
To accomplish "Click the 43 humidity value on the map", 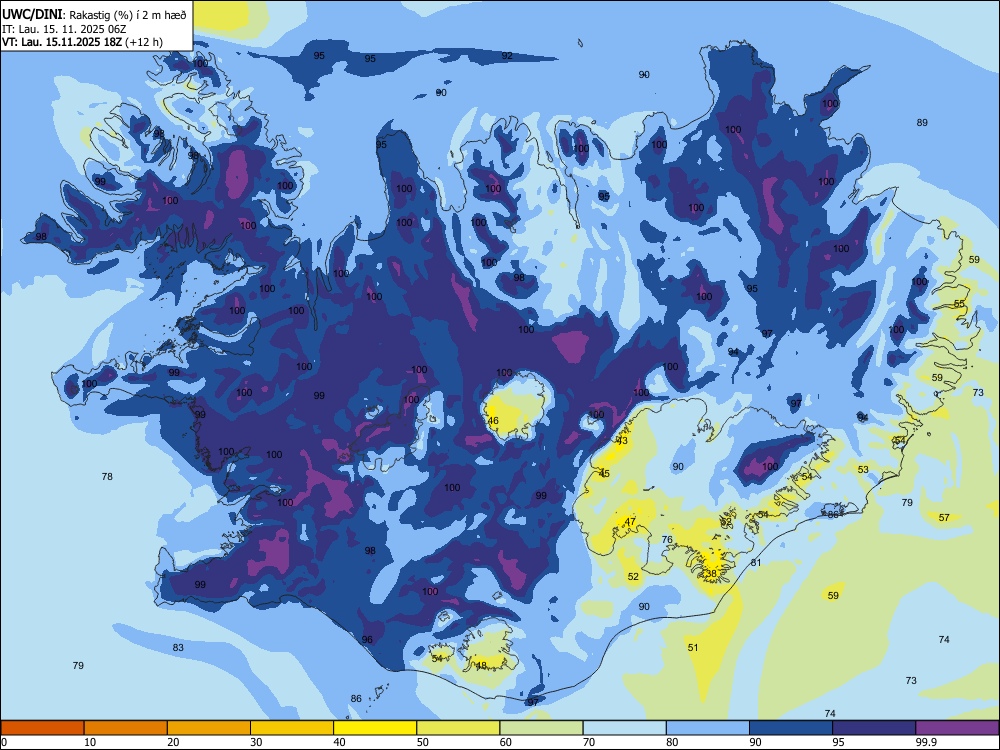I will (622, 441).
